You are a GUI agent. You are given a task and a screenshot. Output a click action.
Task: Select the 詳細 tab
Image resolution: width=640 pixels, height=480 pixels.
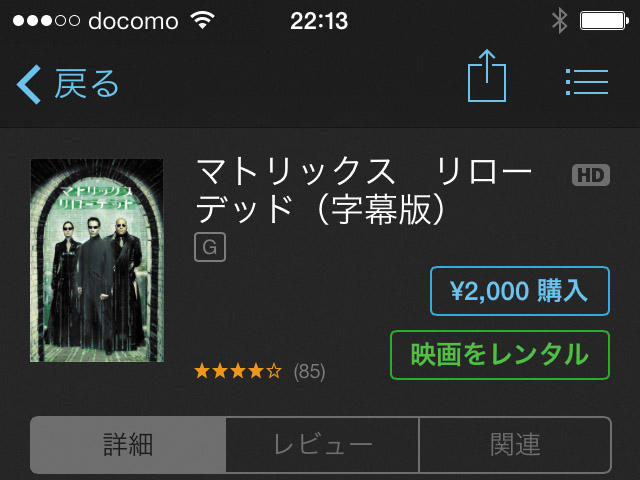coord(128,444)
